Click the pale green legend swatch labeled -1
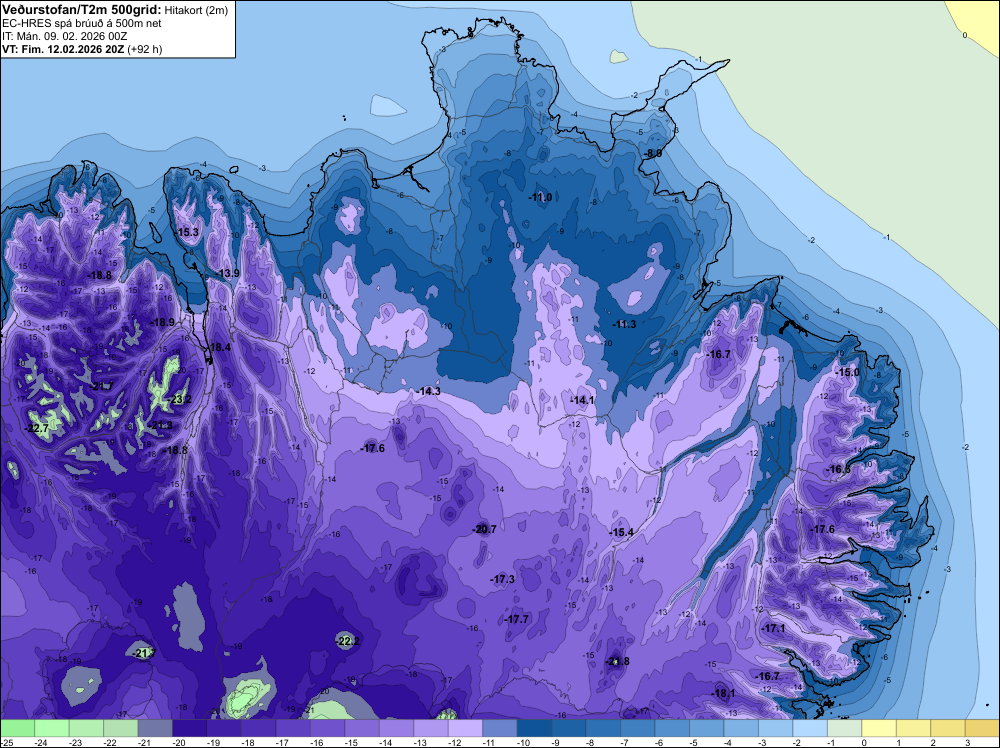Screen dimensions: 1000x748 [x=844, y=728]
